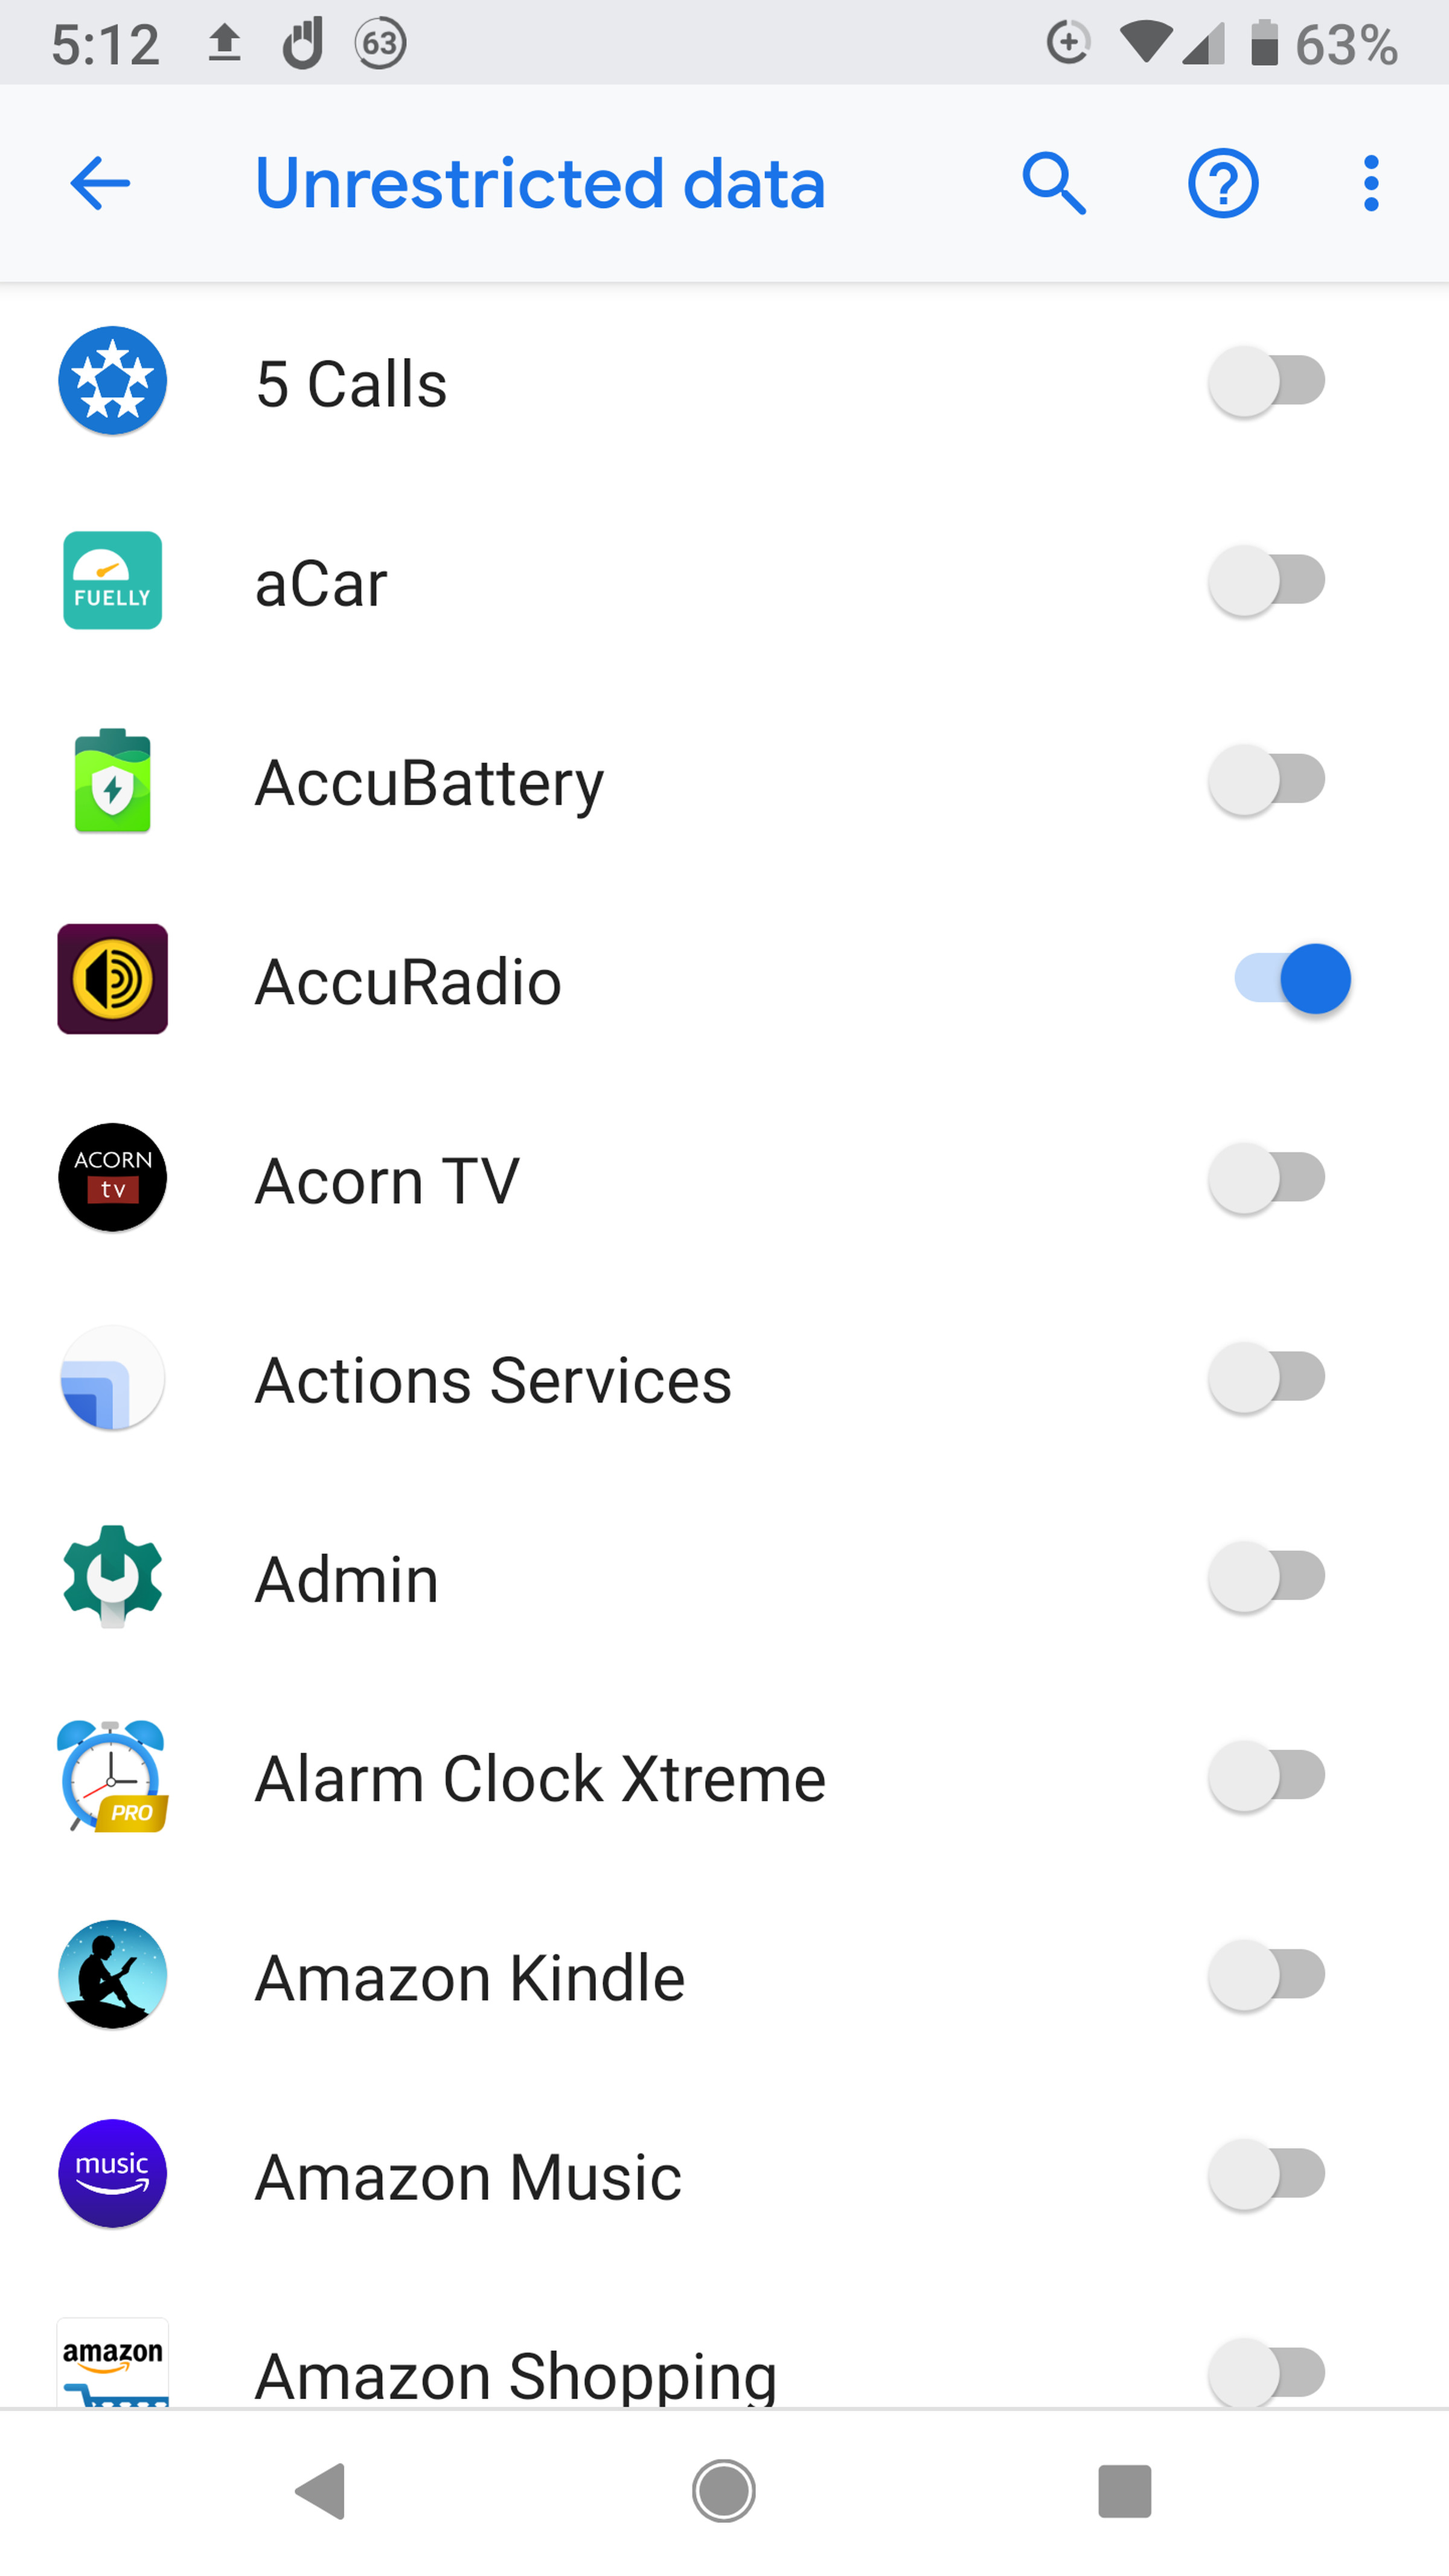The height and width of the screenshot is (2576, 1449).
Task: Tap the Amazon Kindle app icon
Action: (x=112, y=1973)
